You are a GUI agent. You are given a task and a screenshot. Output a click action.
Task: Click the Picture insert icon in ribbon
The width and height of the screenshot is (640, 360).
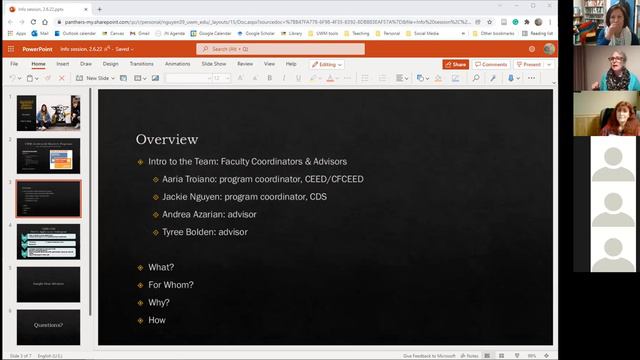[156, 78]
